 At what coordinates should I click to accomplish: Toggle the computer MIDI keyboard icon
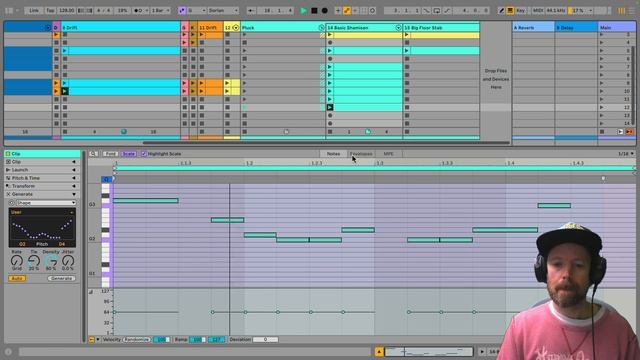tap(510, 11)
